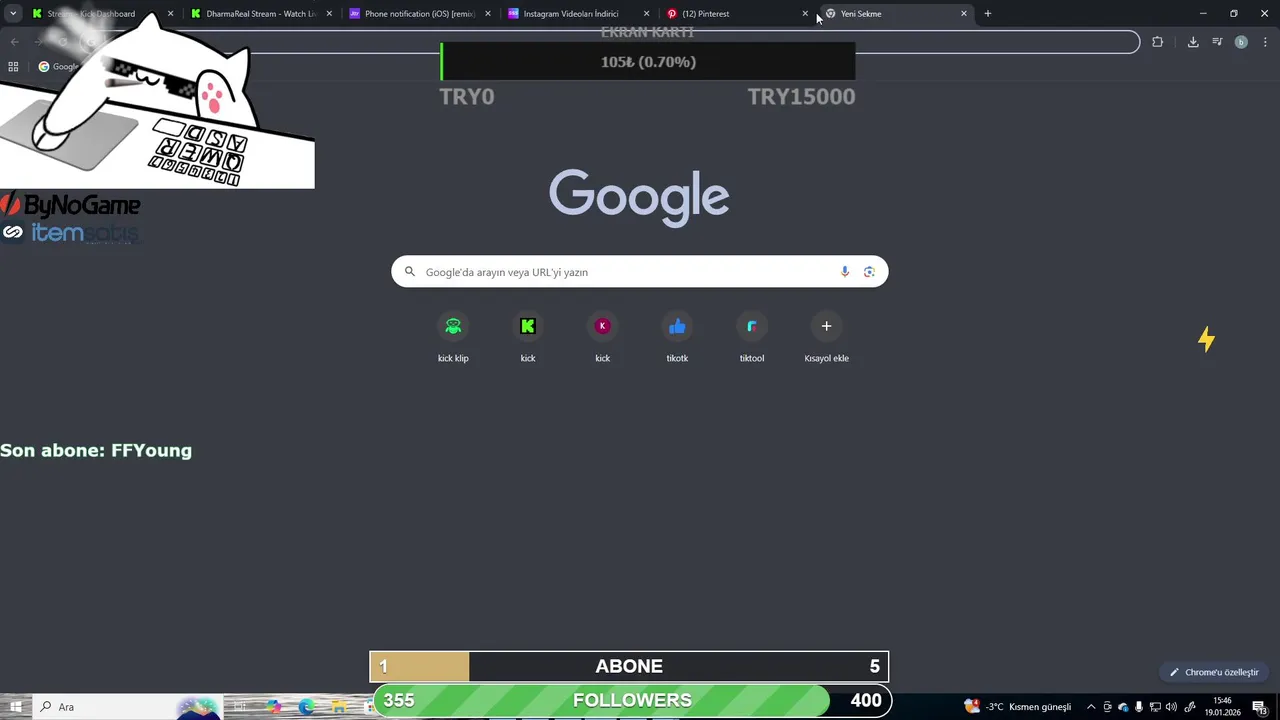Open the kick klip shortcut

coord(453,338)
